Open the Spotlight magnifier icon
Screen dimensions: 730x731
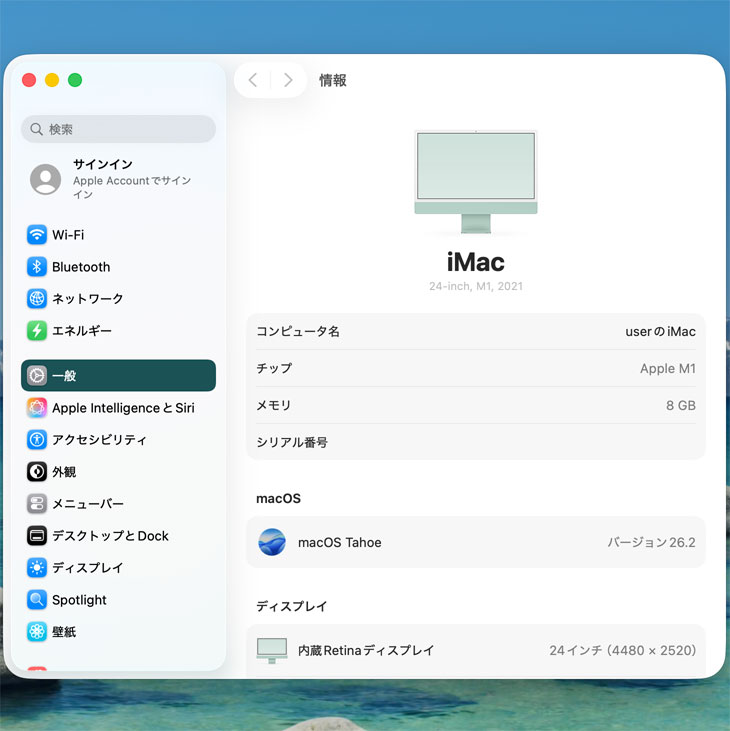[37, 600]
